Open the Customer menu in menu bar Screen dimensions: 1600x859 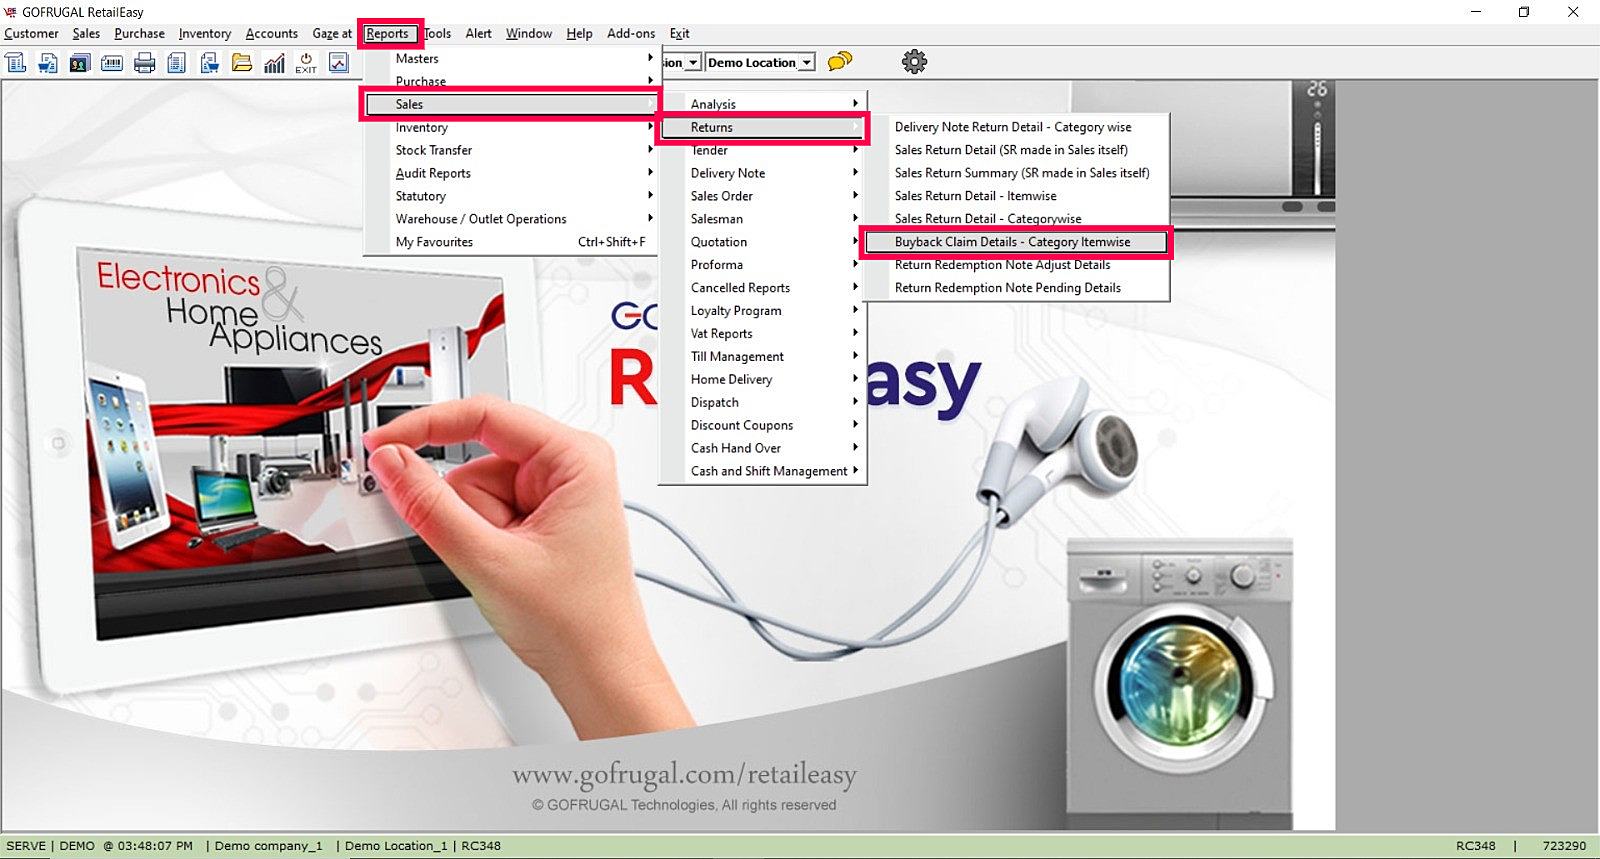[x=31, y=34]
